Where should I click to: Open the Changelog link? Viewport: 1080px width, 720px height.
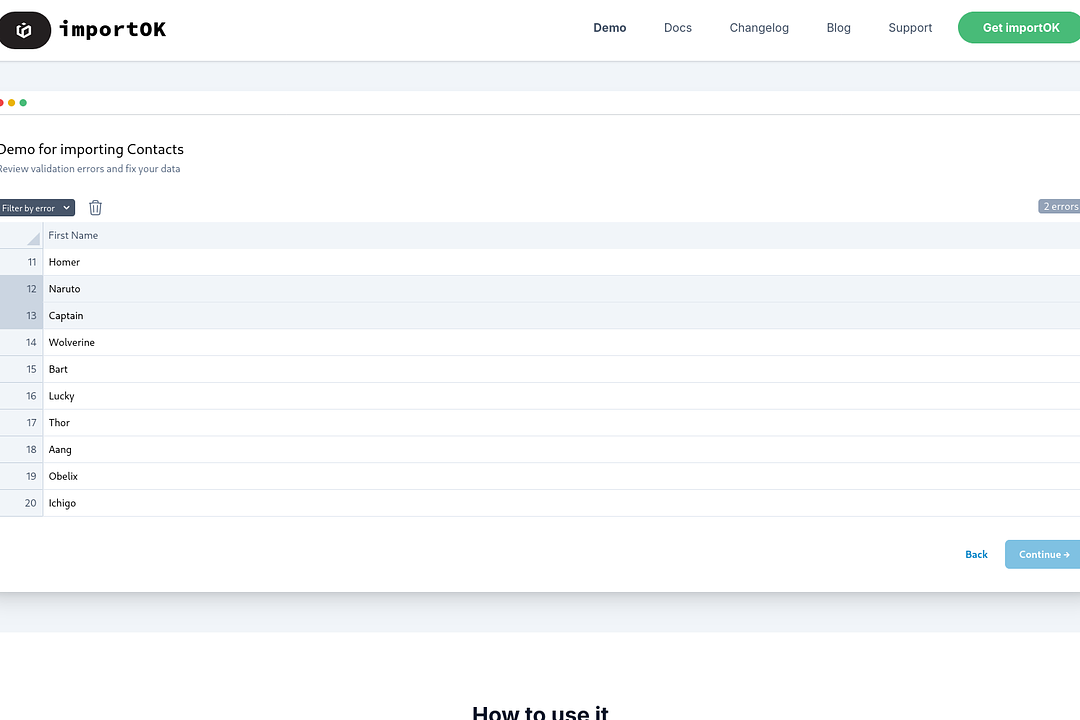pyautogui.click(x=759, y=28)
